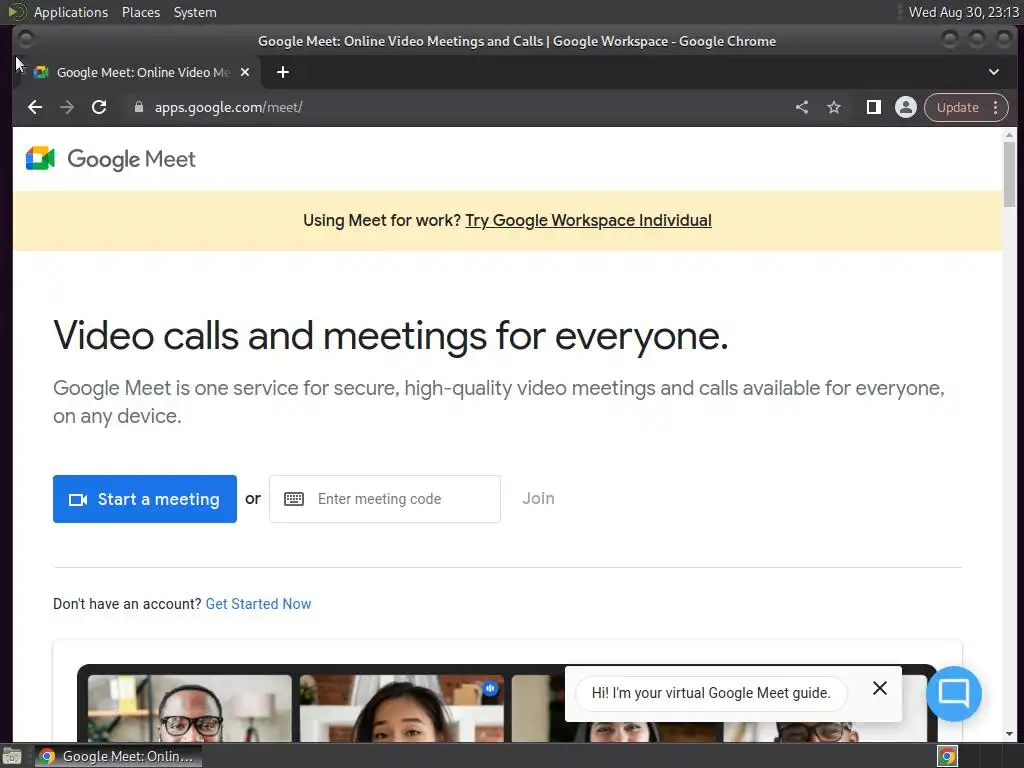Click the Enter meeting code field
The width and height of the screenshot is (1024, 768).
(385, 499)
